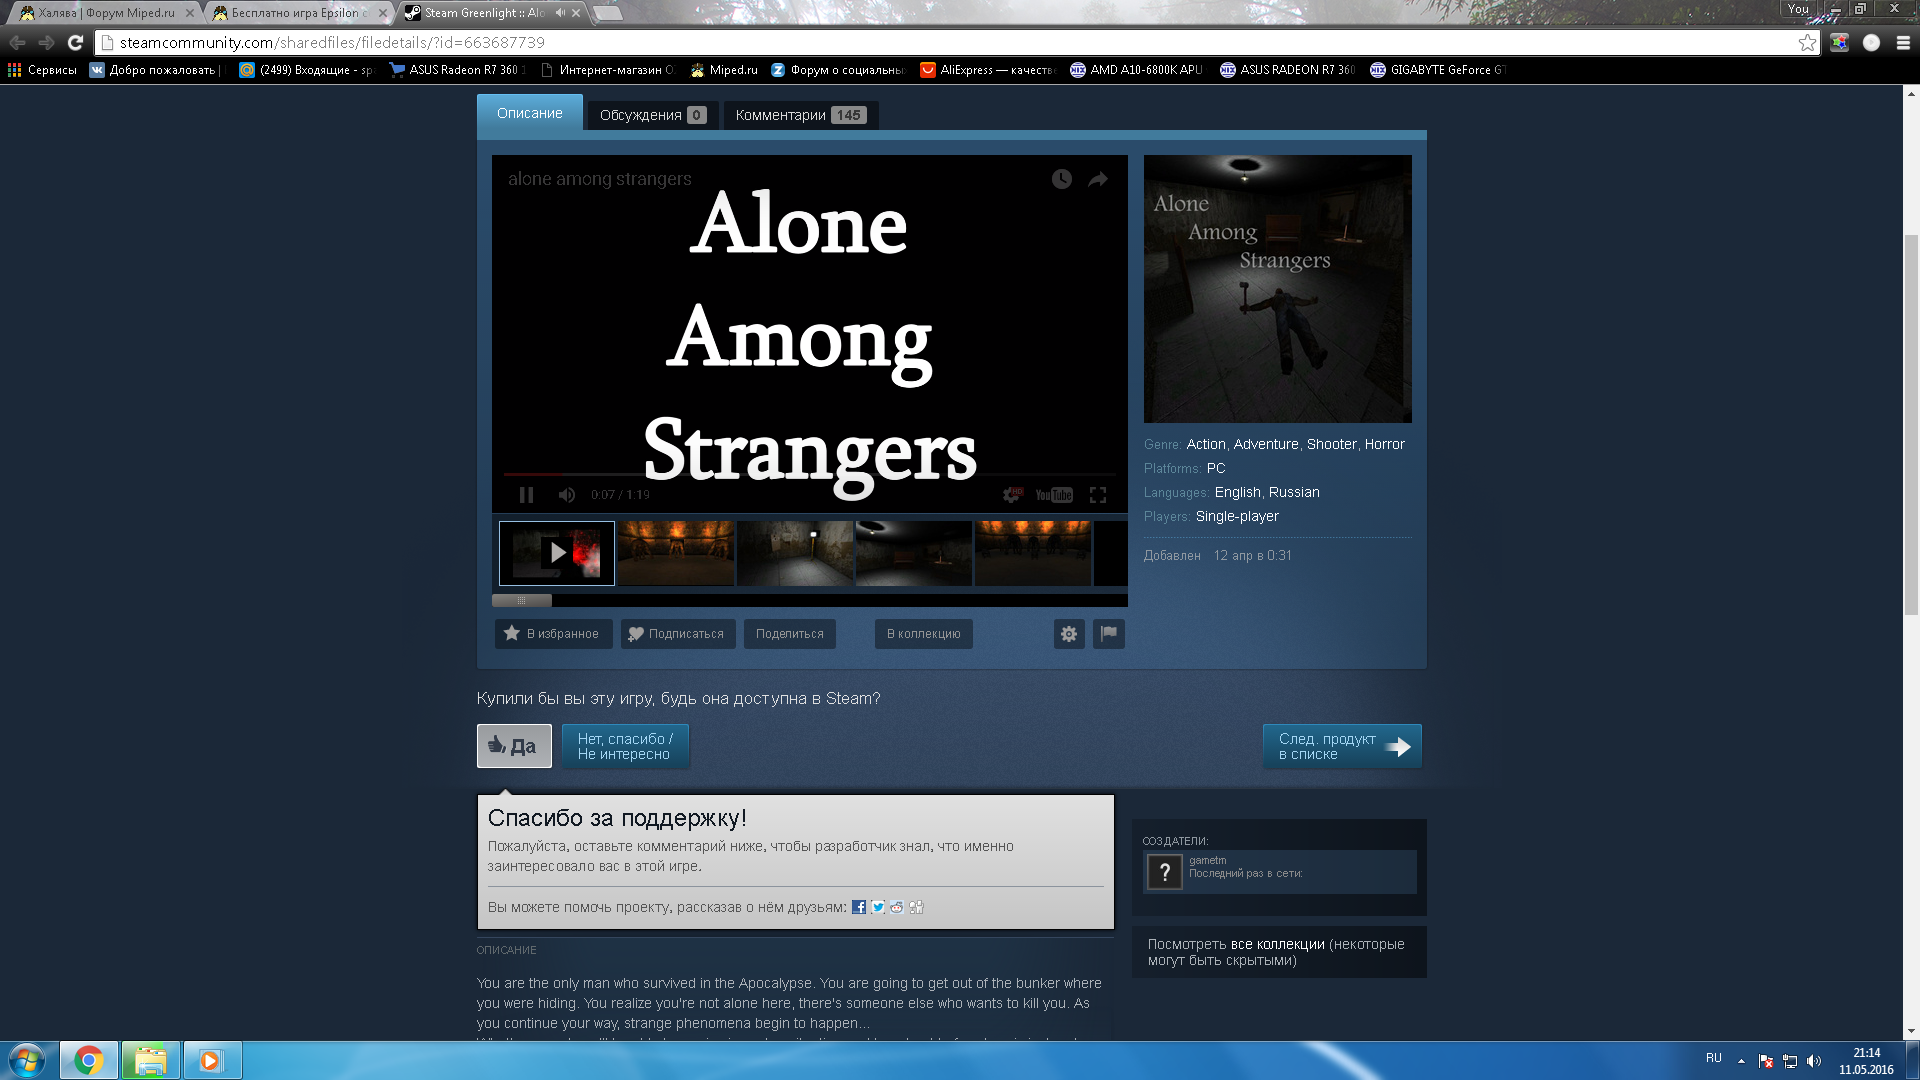This screenshot has height=1080, width=1920.
Task: Switch the RU input language indicator
Action: 1714,1058
